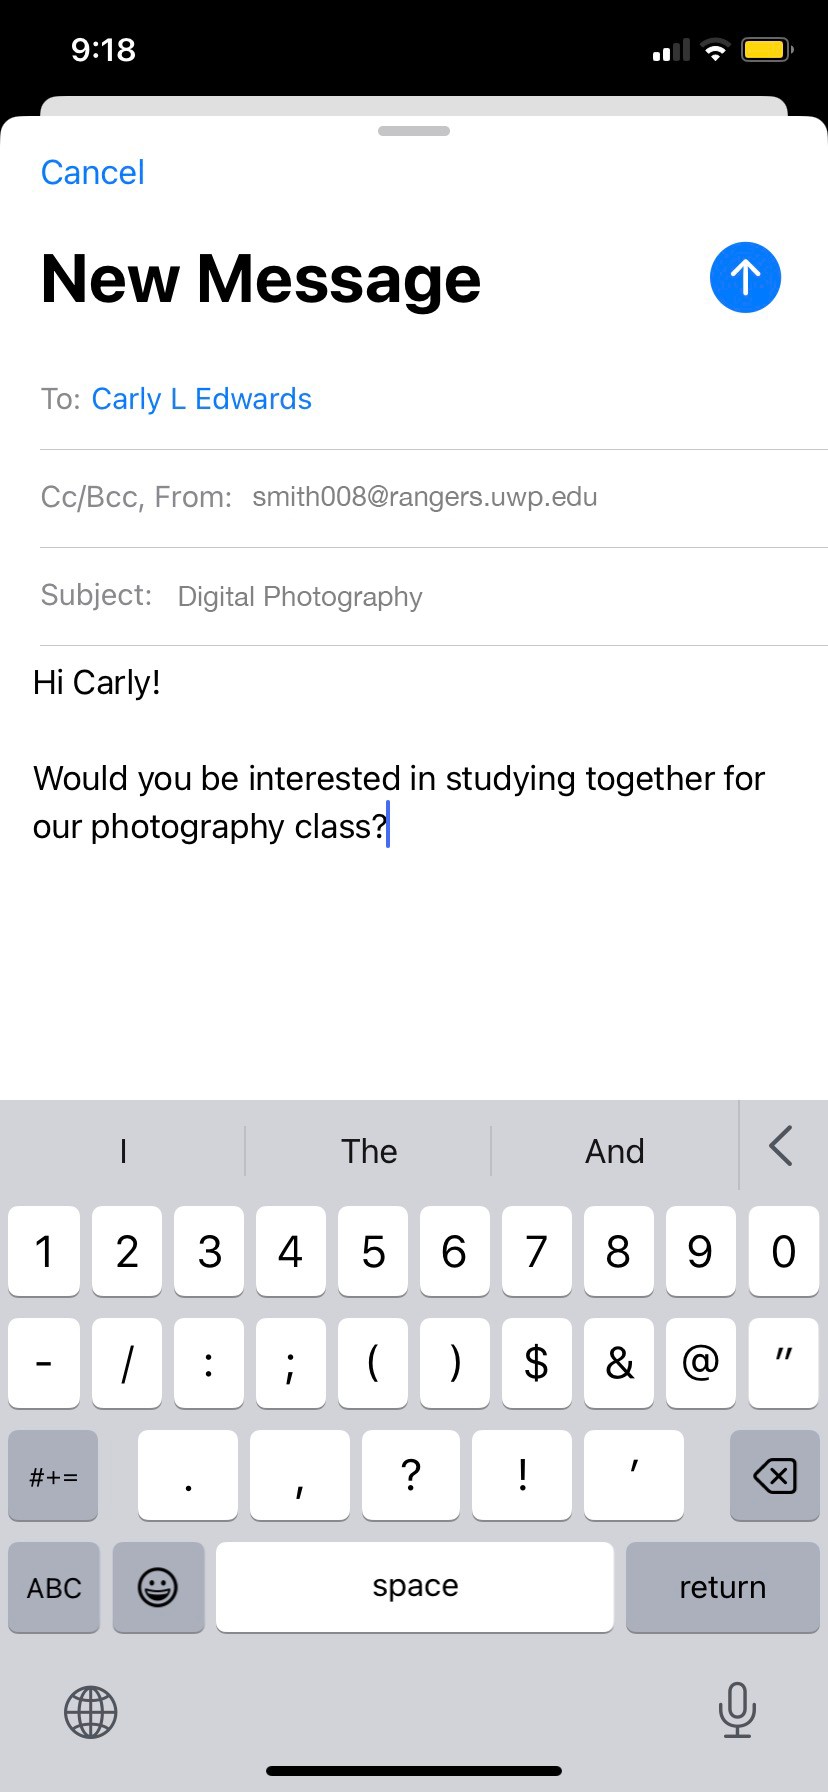Tap the question mark key
The image size is (828, 1792).
[411, 1475]
